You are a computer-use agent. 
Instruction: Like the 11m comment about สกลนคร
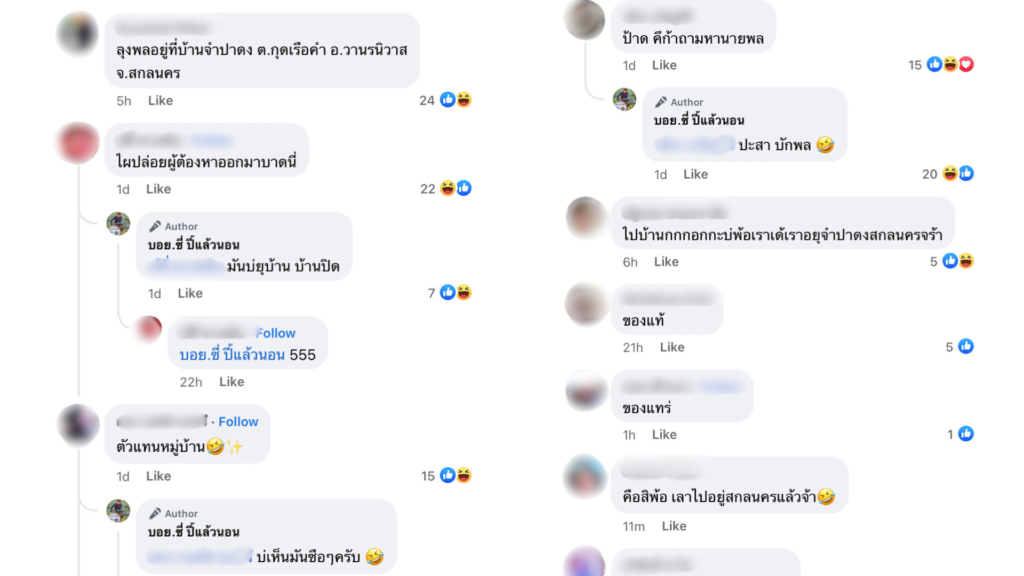[x=674, y=526]
